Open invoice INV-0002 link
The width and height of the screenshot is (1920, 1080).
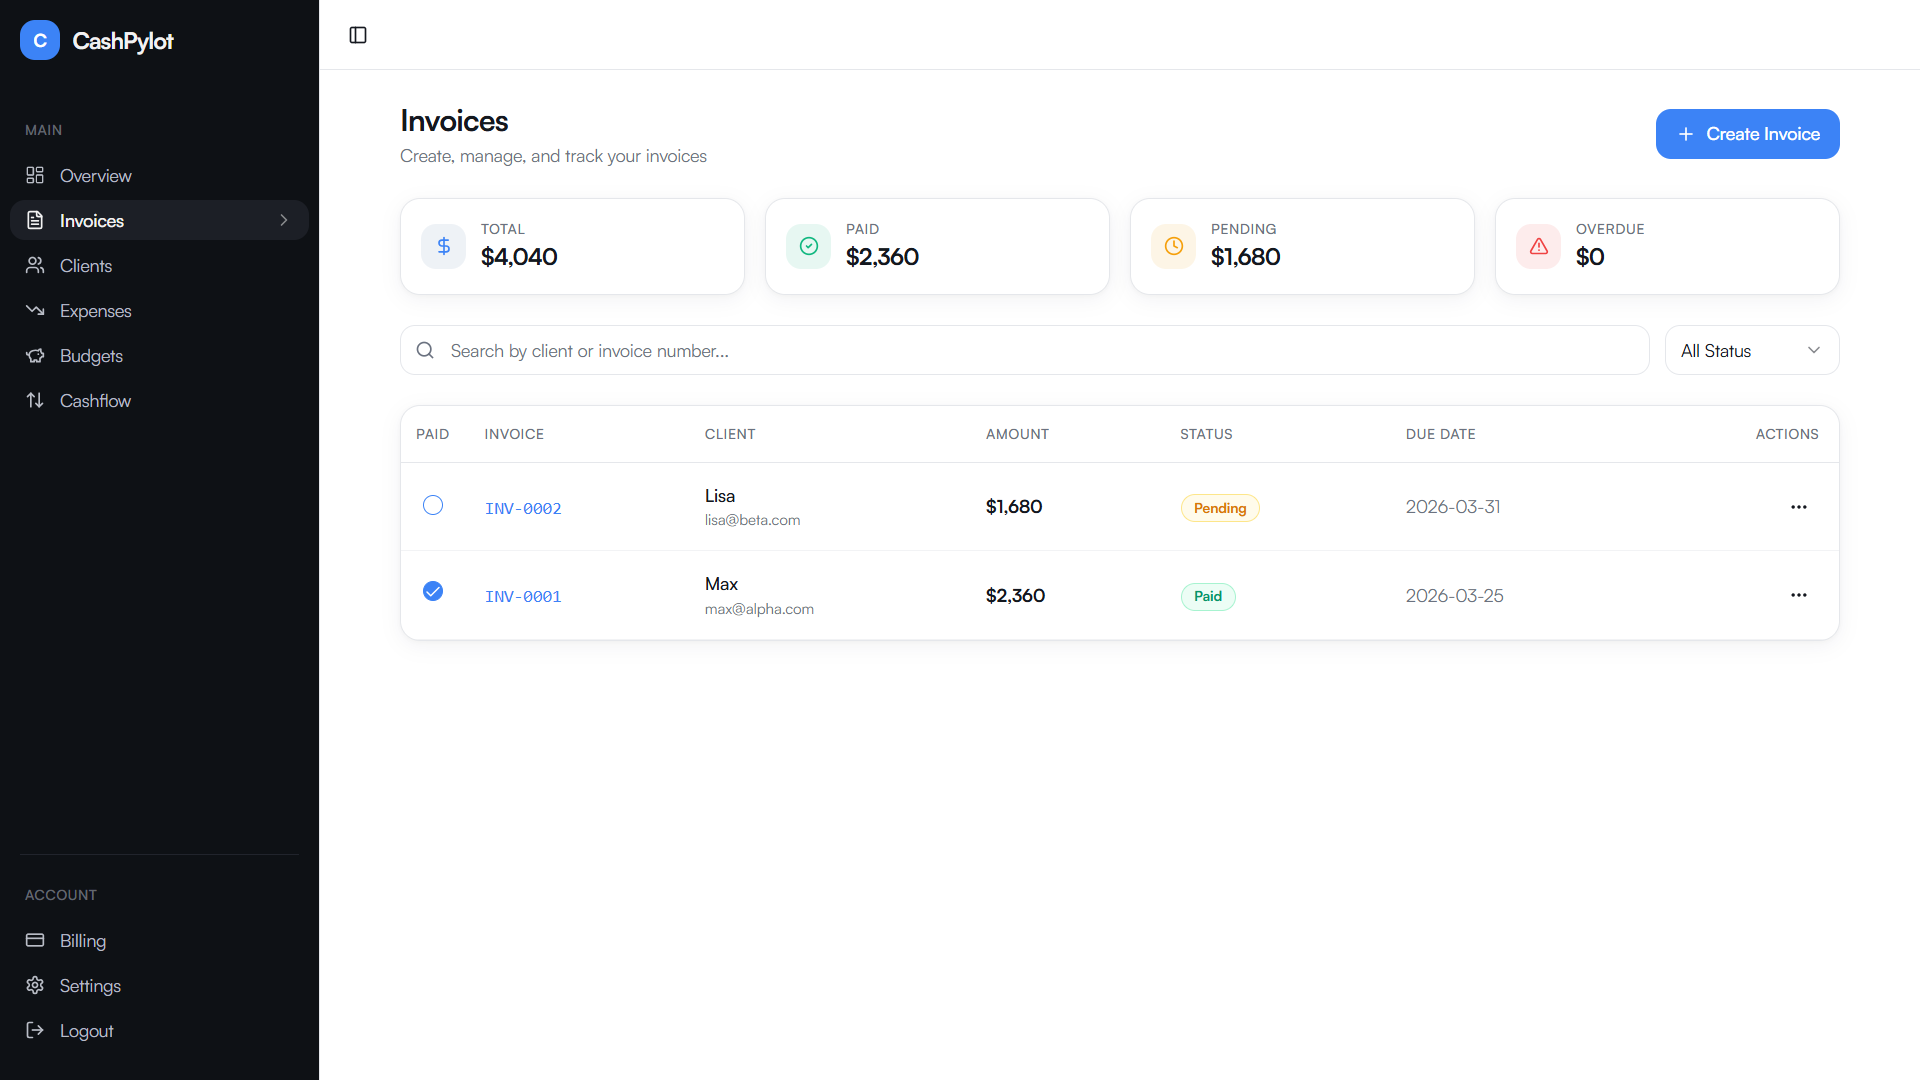click(x=522, y=508)
